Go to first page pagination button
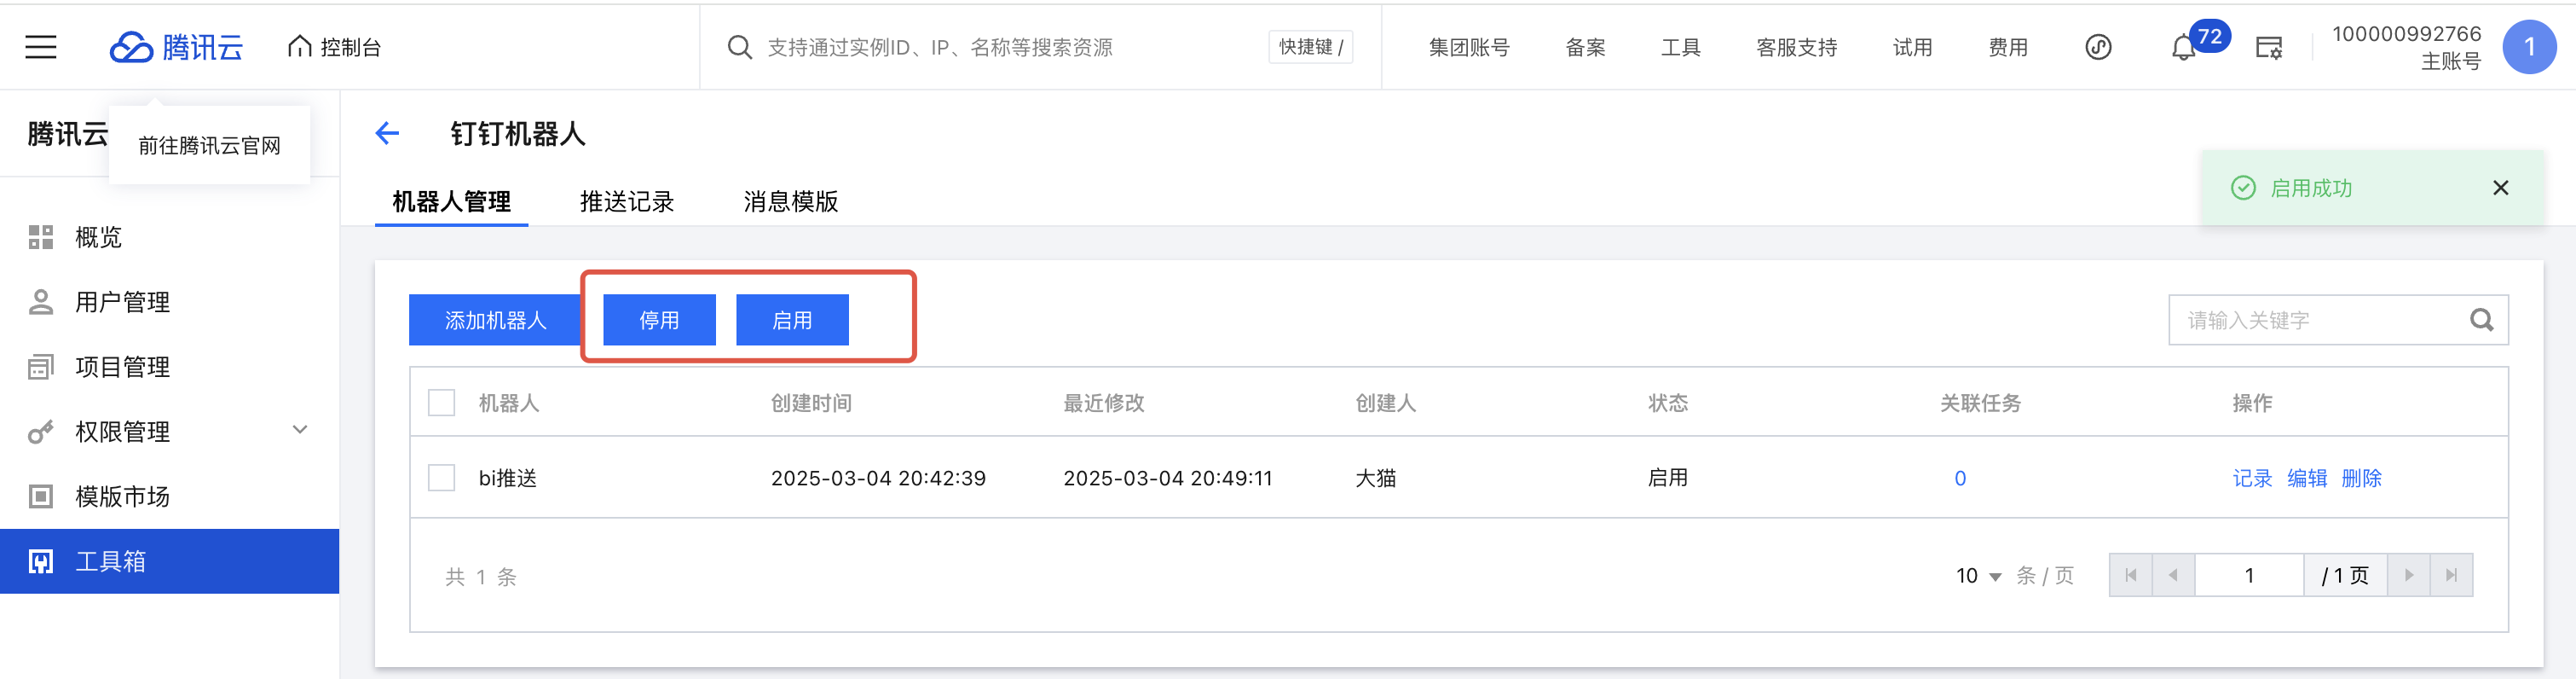Viewport: 2576px width, 679px height. pyautogui.click(x=2131, y=575)
